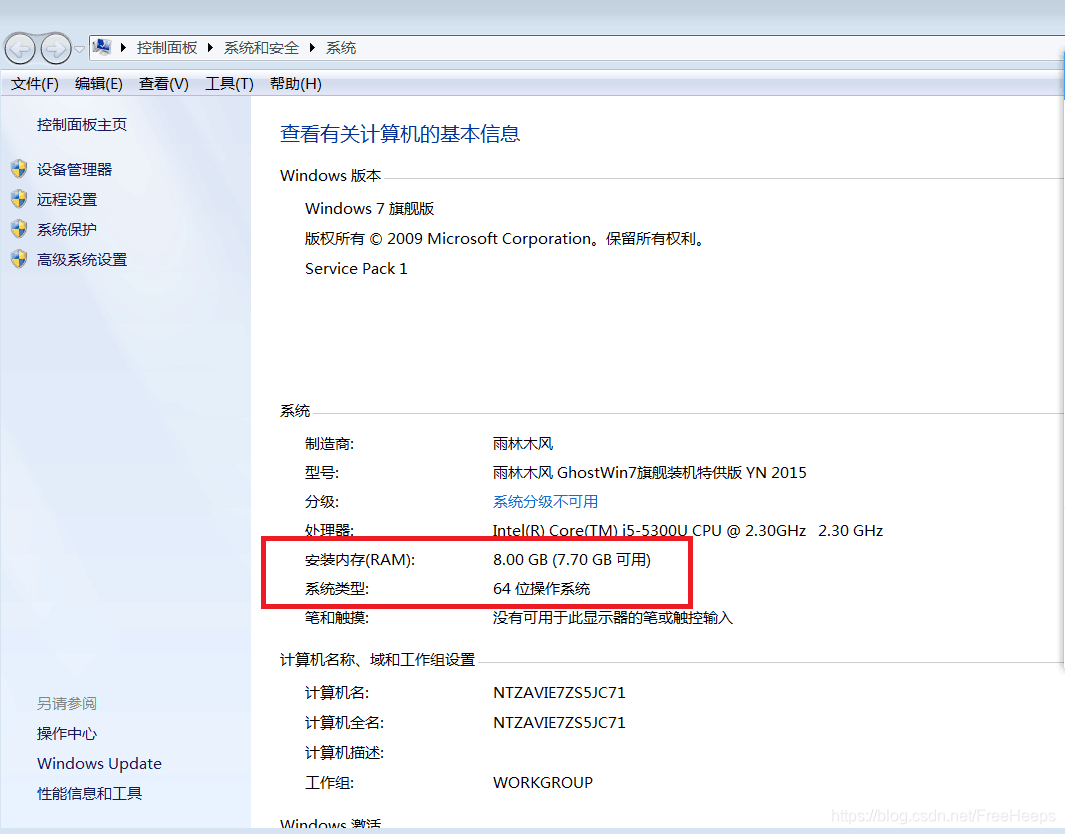Click the 型号: label
The height and width of the screenshot is (834, 1065).
[x=322, y=472]
